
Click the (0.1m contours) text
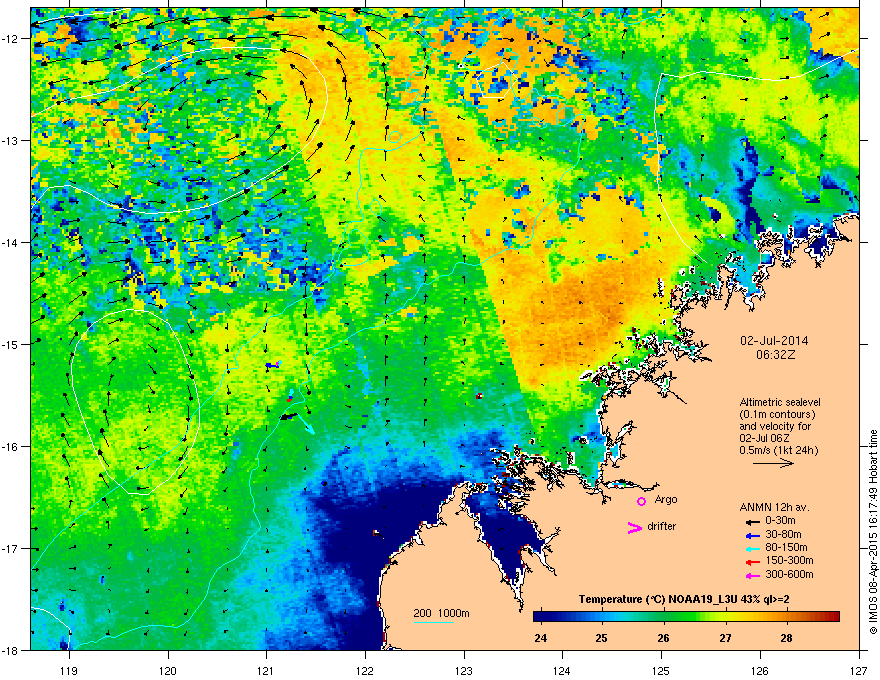coord(777,414)
